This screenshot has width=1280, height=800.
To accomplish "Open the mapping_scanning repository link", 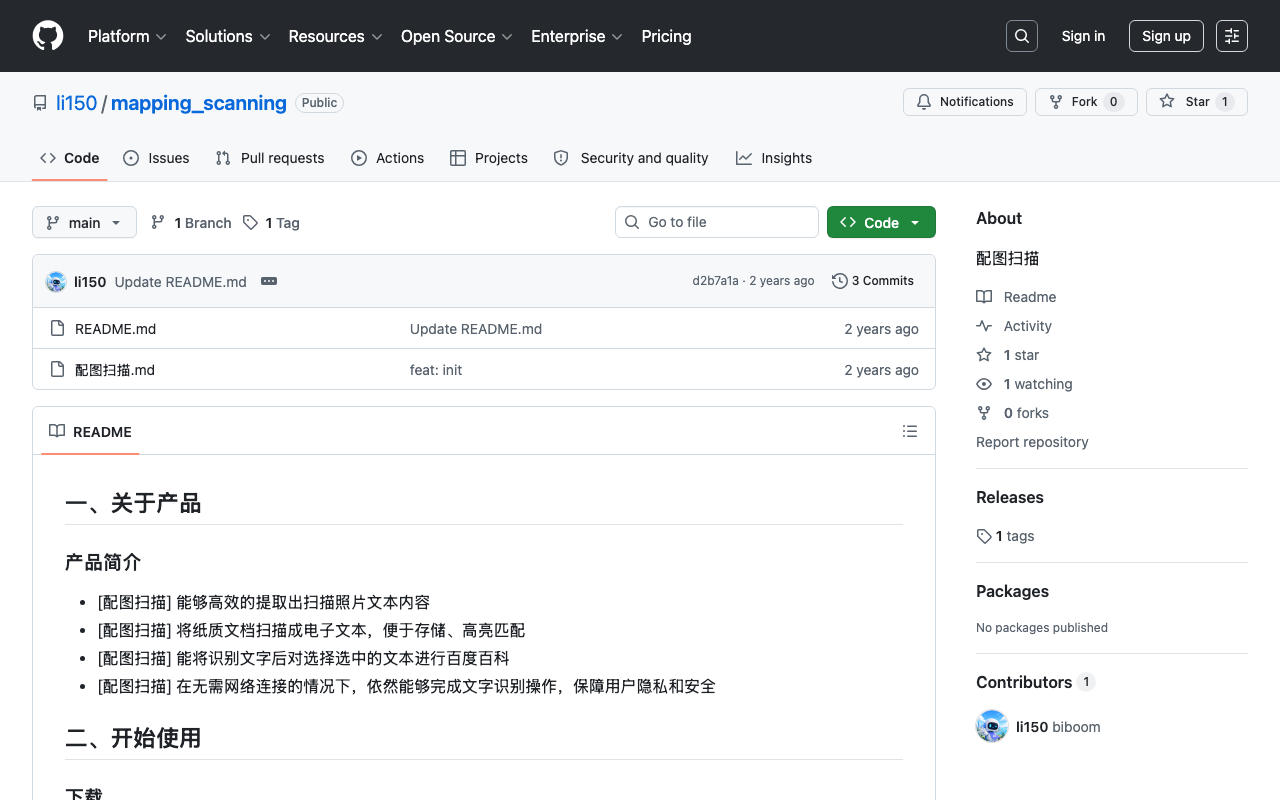I will coord(199,103).
